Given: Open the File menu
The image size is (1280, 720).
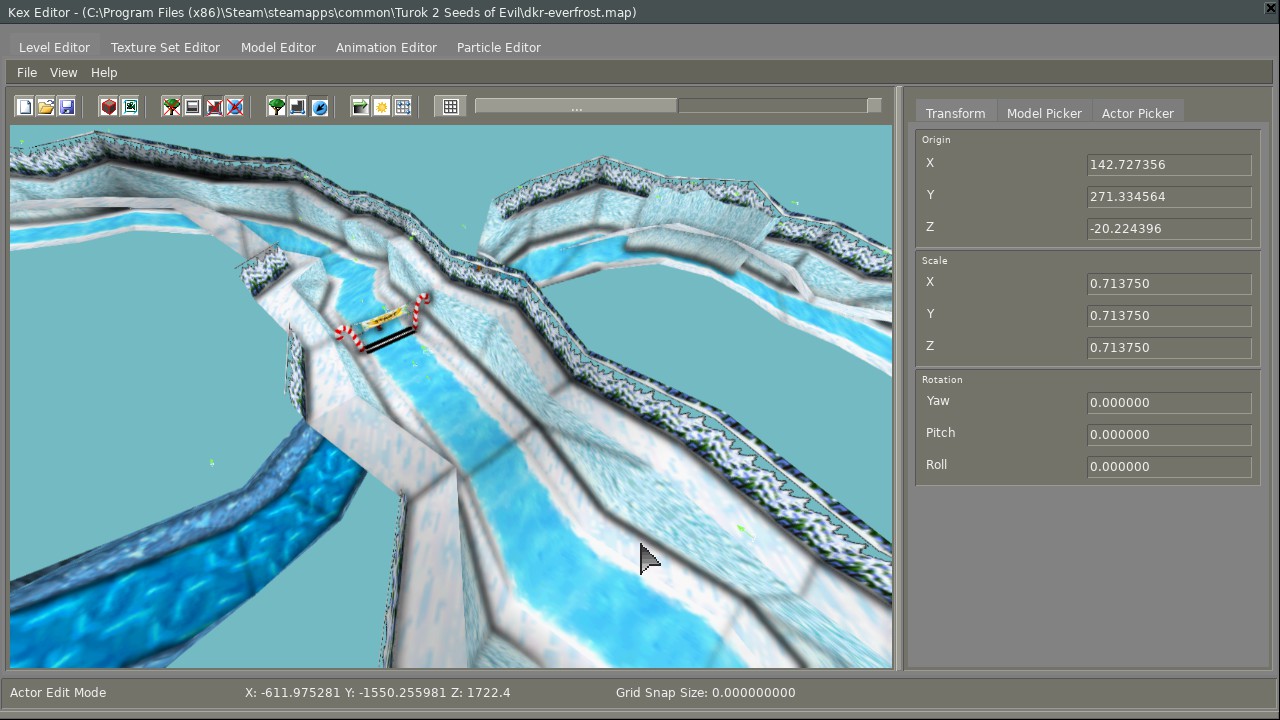Looking at the screenshot, I should click(x=27, y=72).
